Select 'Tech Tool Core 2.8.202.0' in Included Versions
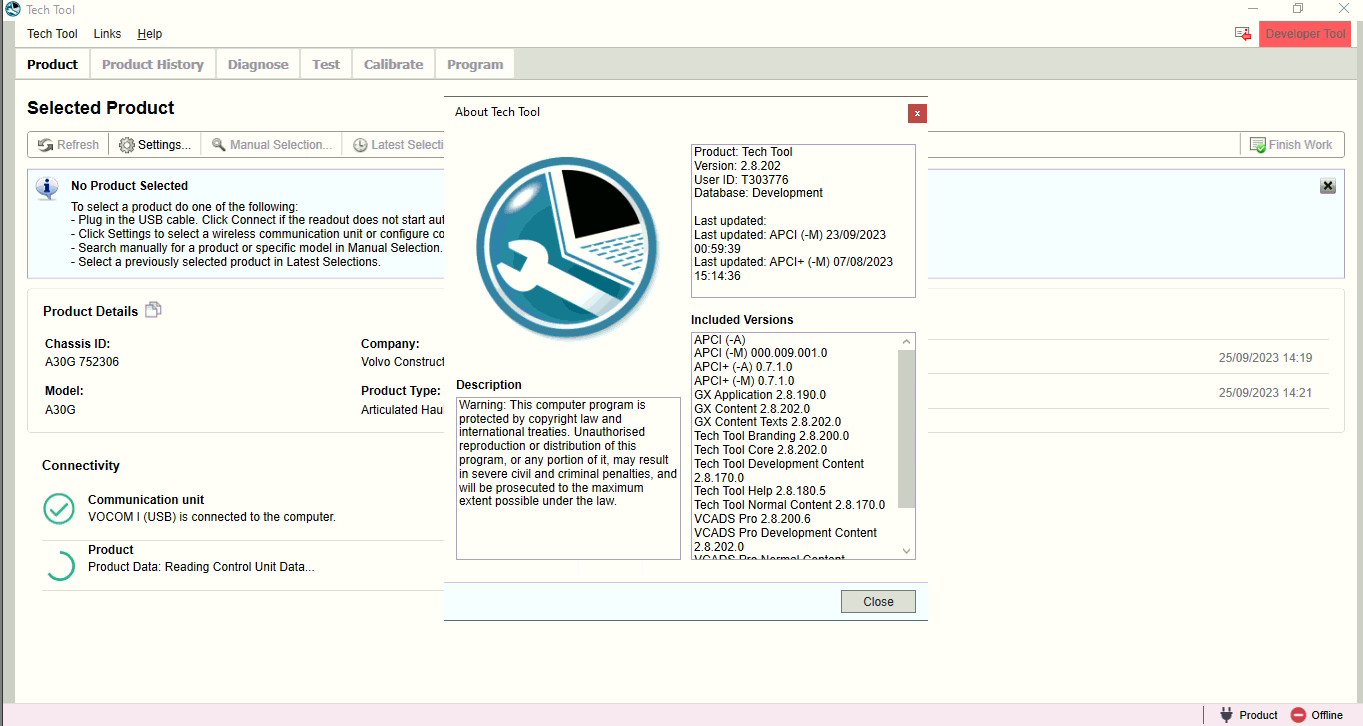Screen dimensions: 1363x726 point(760,450)
